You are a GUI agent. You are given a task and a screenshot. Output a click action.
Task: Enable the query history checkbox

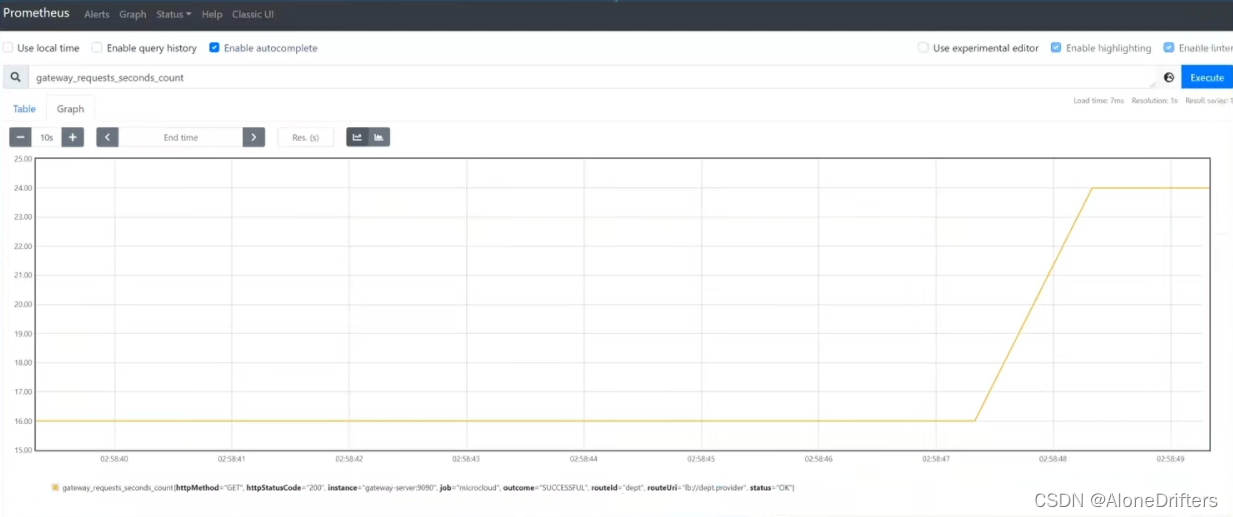click(x=97, y=48)
